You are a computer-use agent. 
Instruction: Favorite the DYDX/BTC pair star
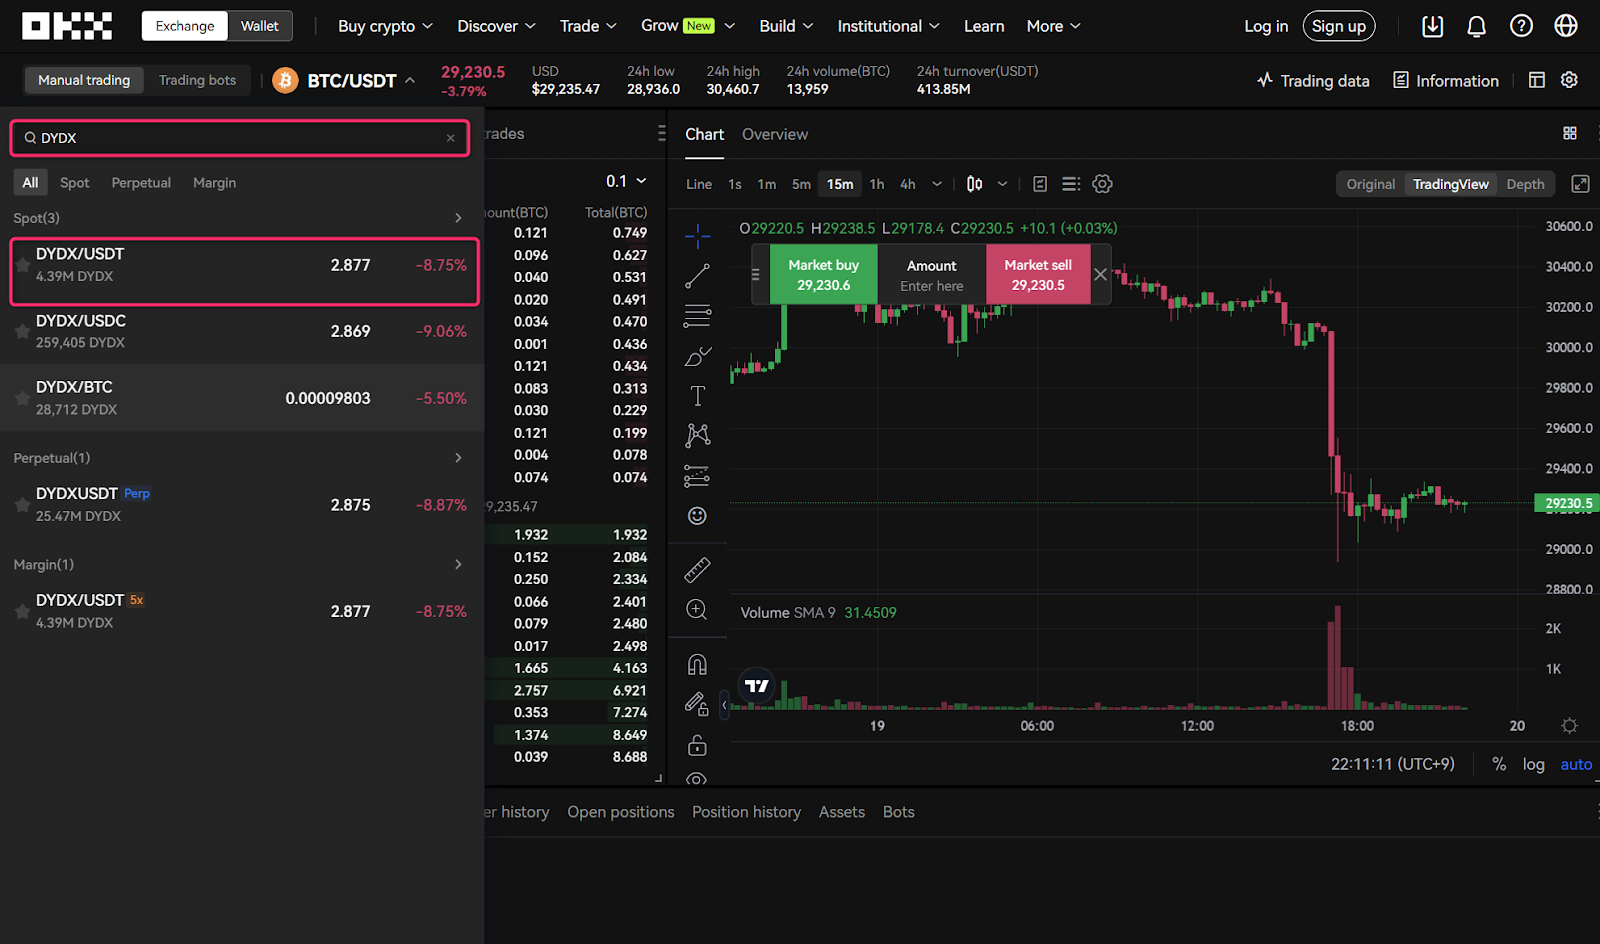pyautogui.click(x=22, y=398)
